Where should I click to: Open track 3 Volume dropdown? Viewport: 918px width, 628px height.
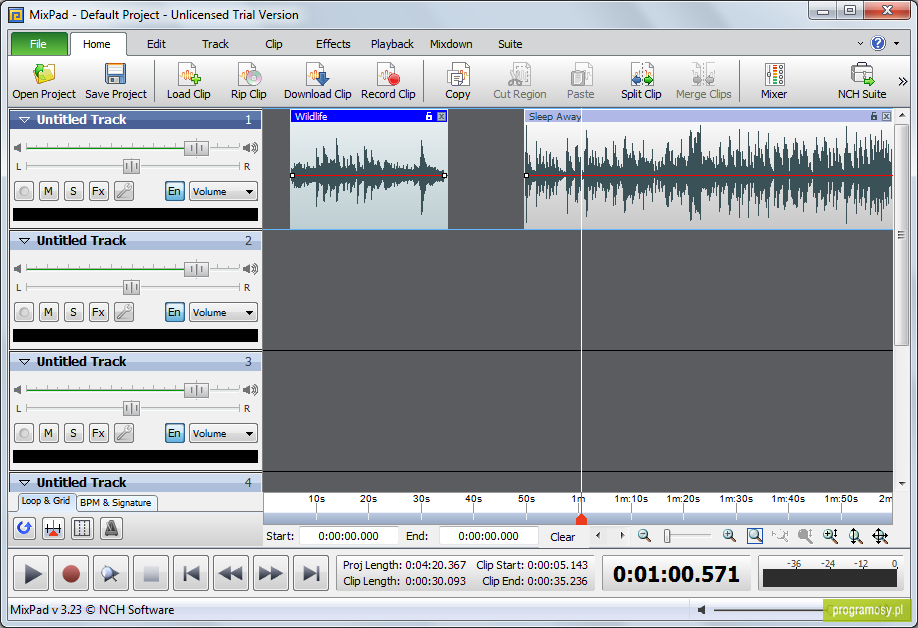[x=223, y=434]
